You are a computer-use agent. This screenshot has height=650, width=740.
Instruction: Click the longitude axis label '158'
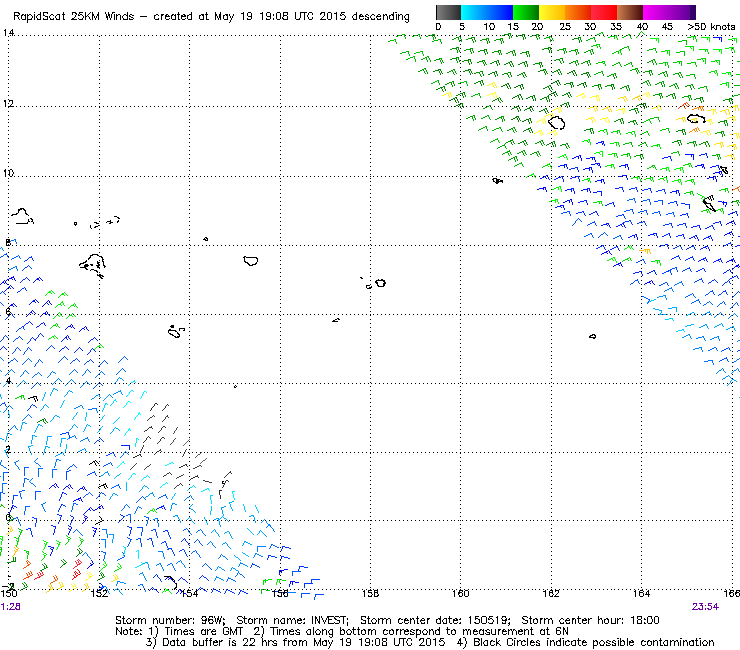(370, 593)
